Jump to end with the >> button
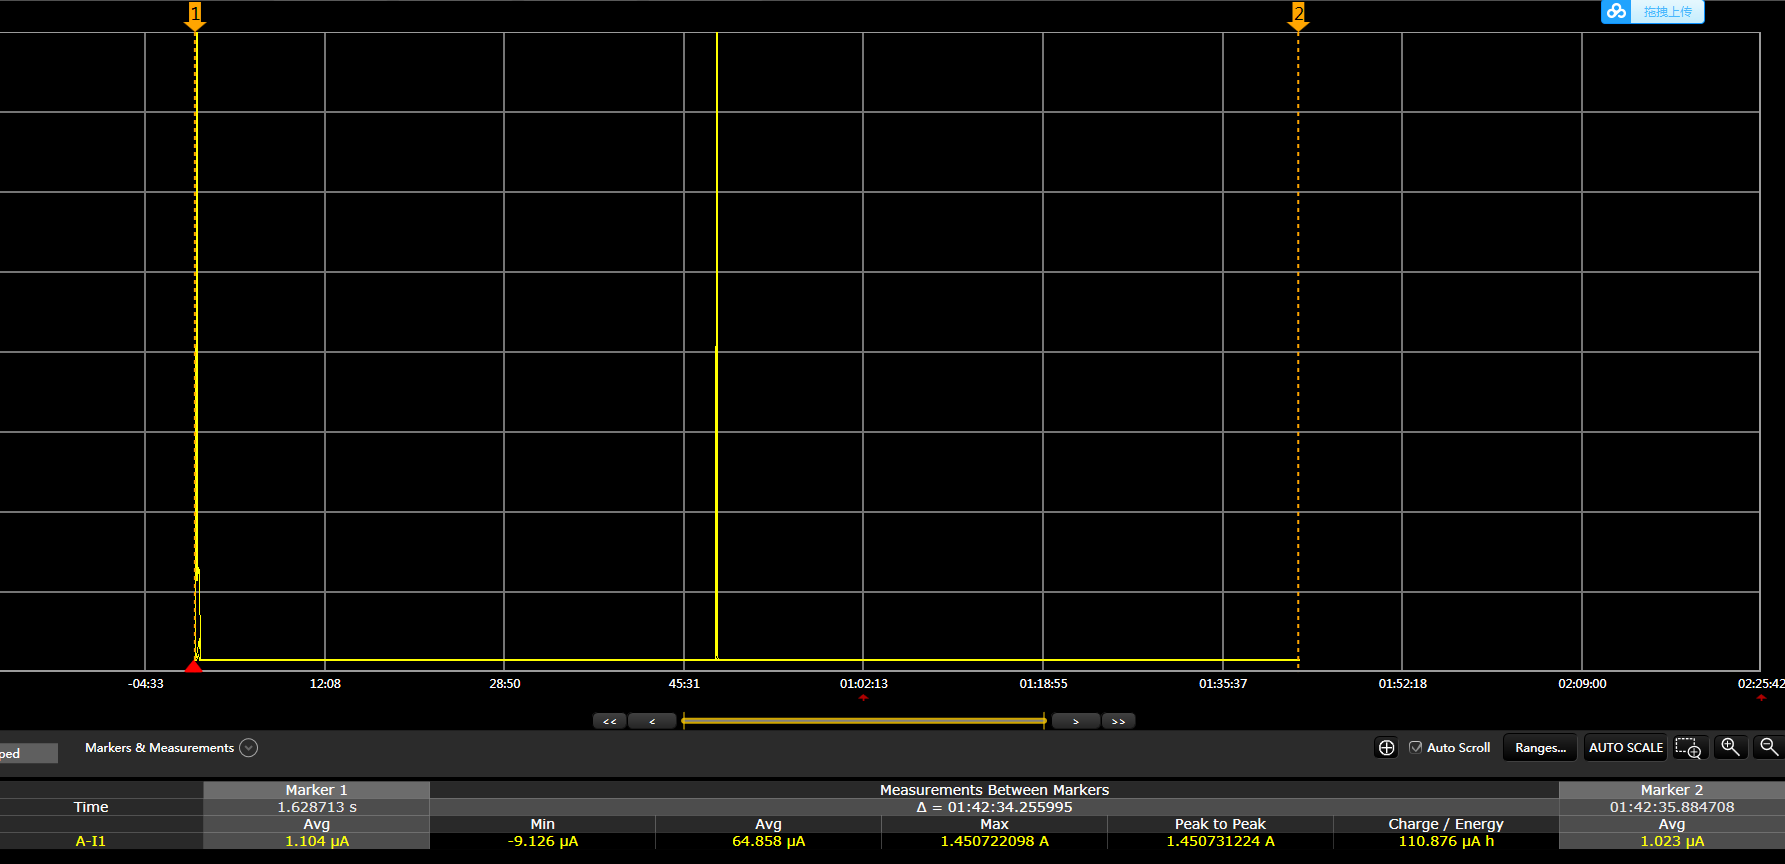Image resolution: width=1785 pixels, height=864 pixels. click(1118, 721)
